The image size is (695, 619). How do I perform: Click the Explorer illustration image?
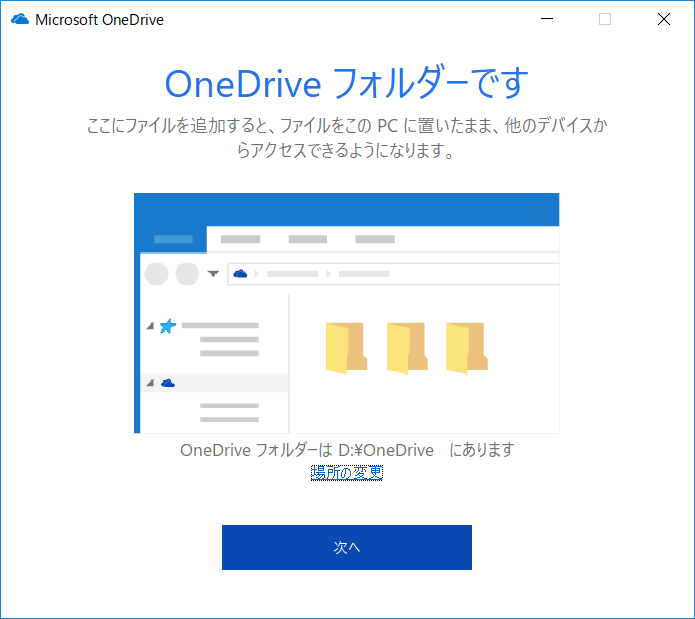[347, 313]
